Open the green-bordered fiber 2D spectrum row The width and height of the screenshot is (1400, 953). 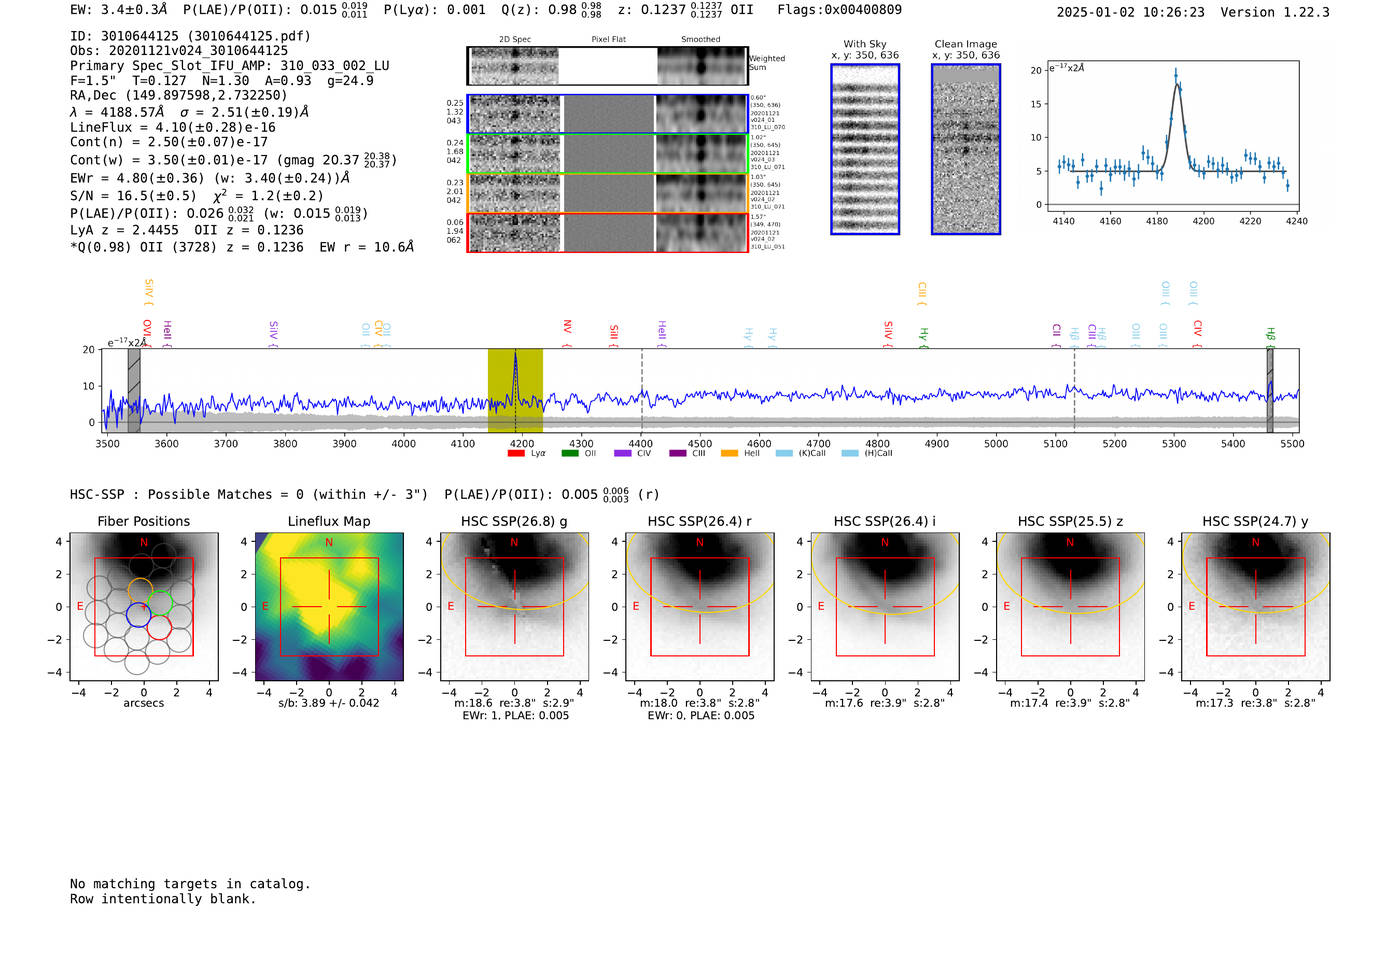tap(608, 154)
